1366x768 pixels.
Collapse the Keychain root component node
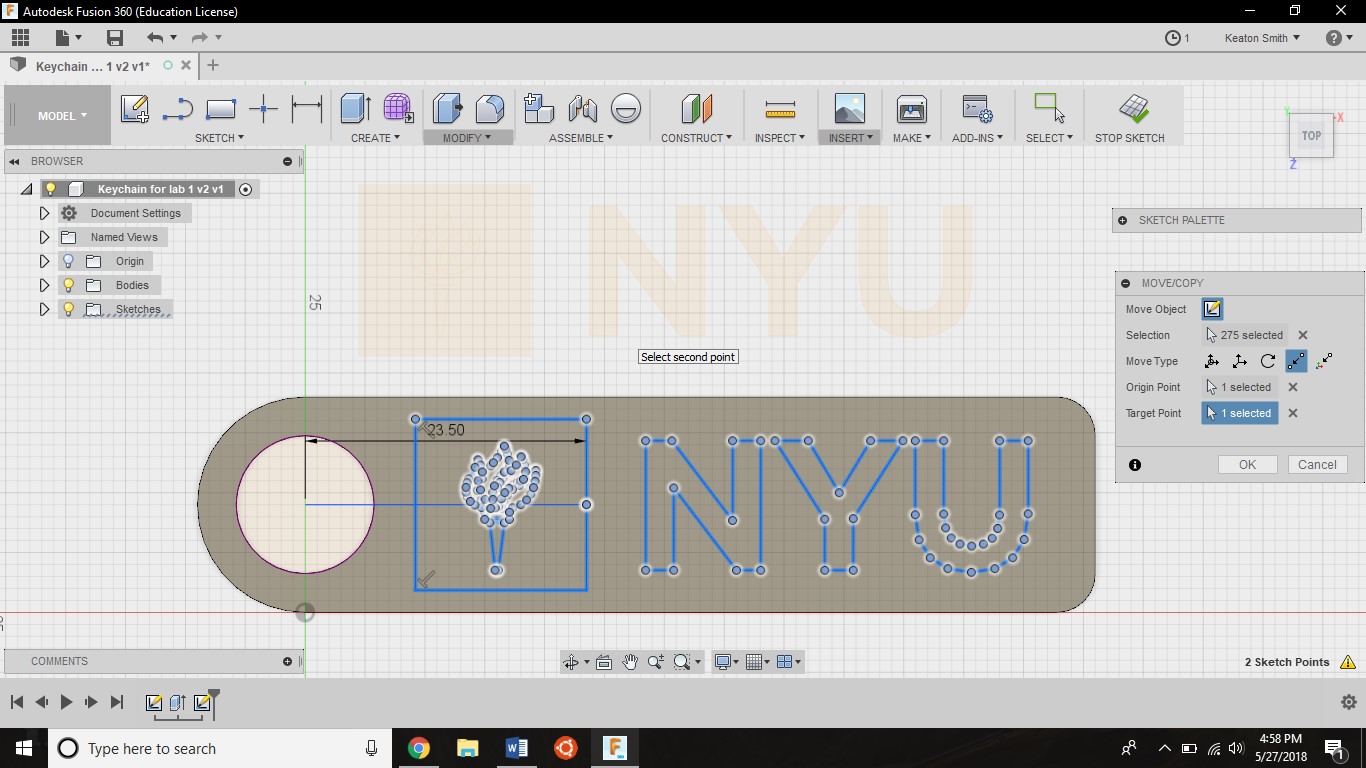27,189
